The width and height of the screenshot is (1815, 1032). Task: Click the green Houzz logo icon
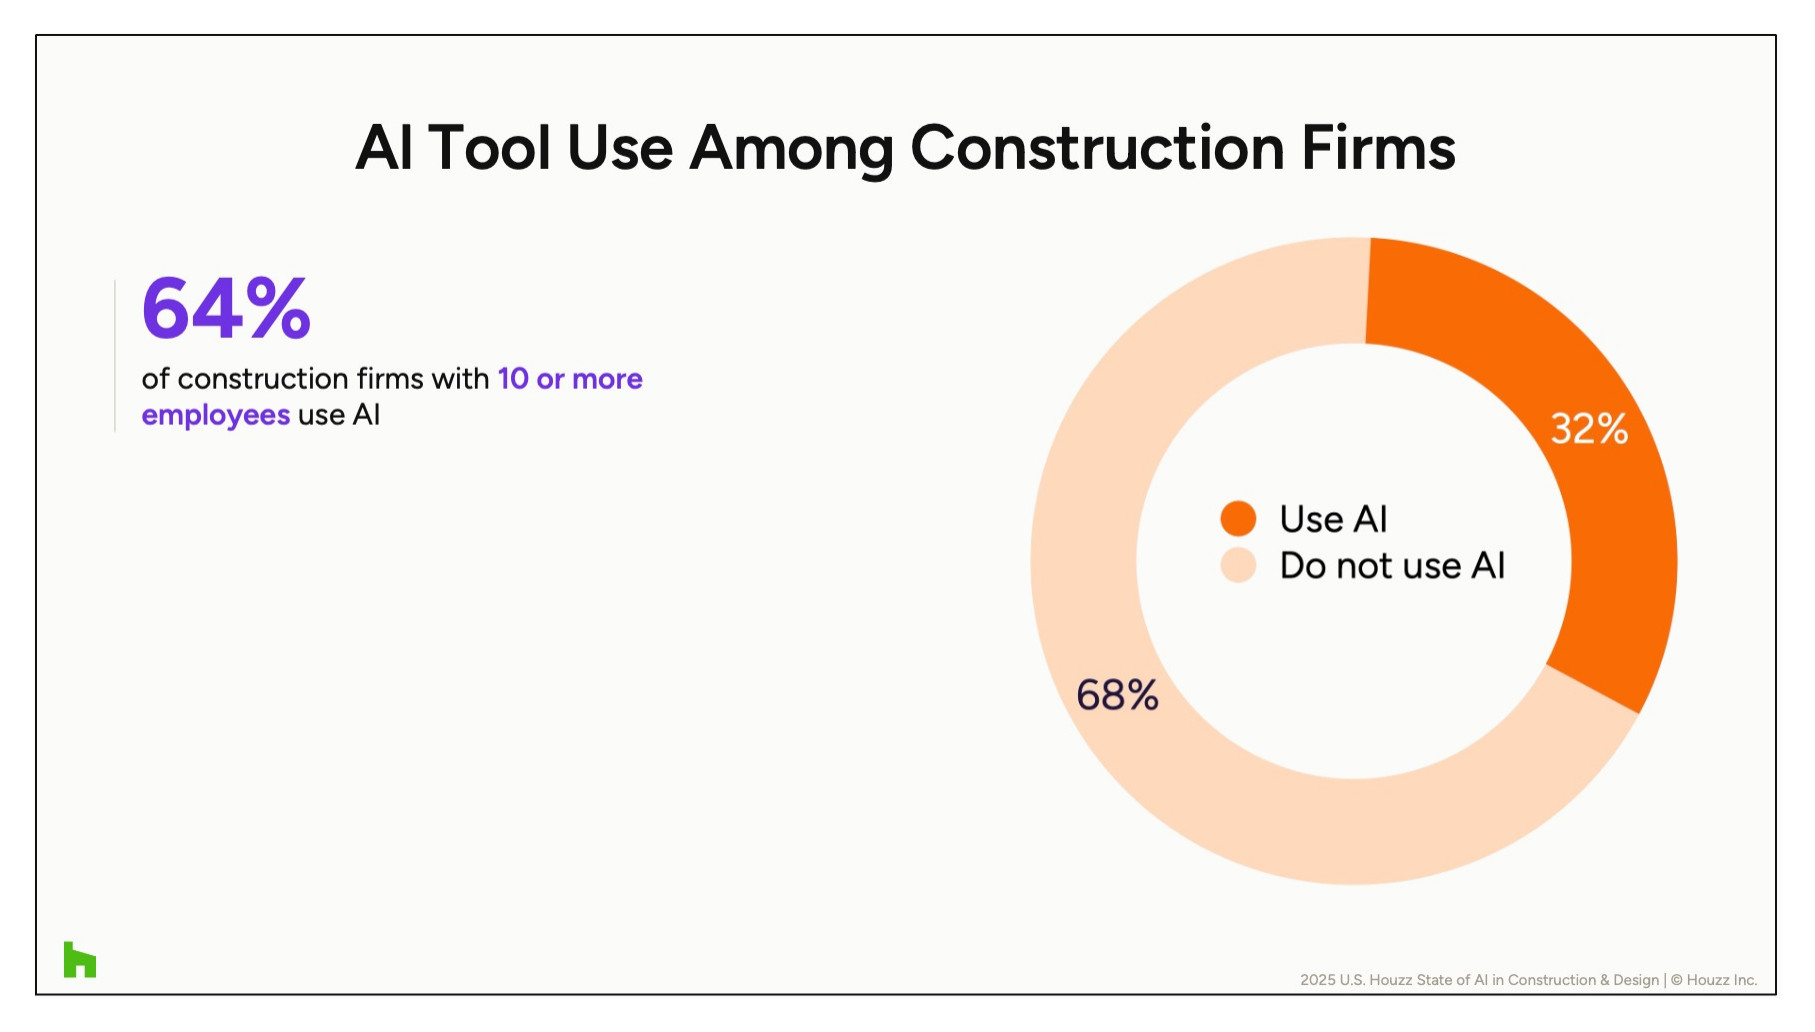pos(80,960)
